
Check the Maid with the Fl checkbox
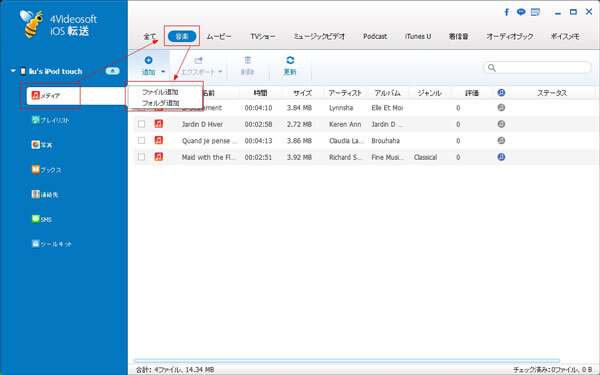point(142,157)
